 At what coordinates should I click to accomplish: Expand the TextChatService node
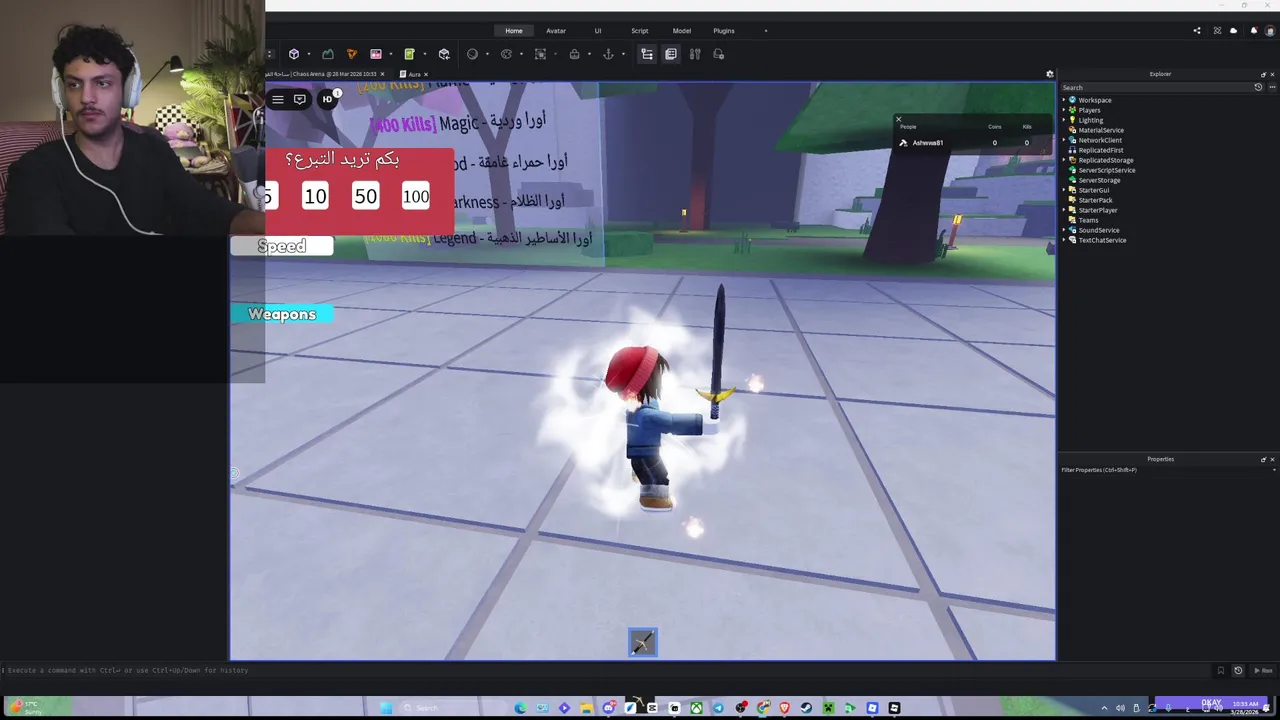(x=1064, y=240)
